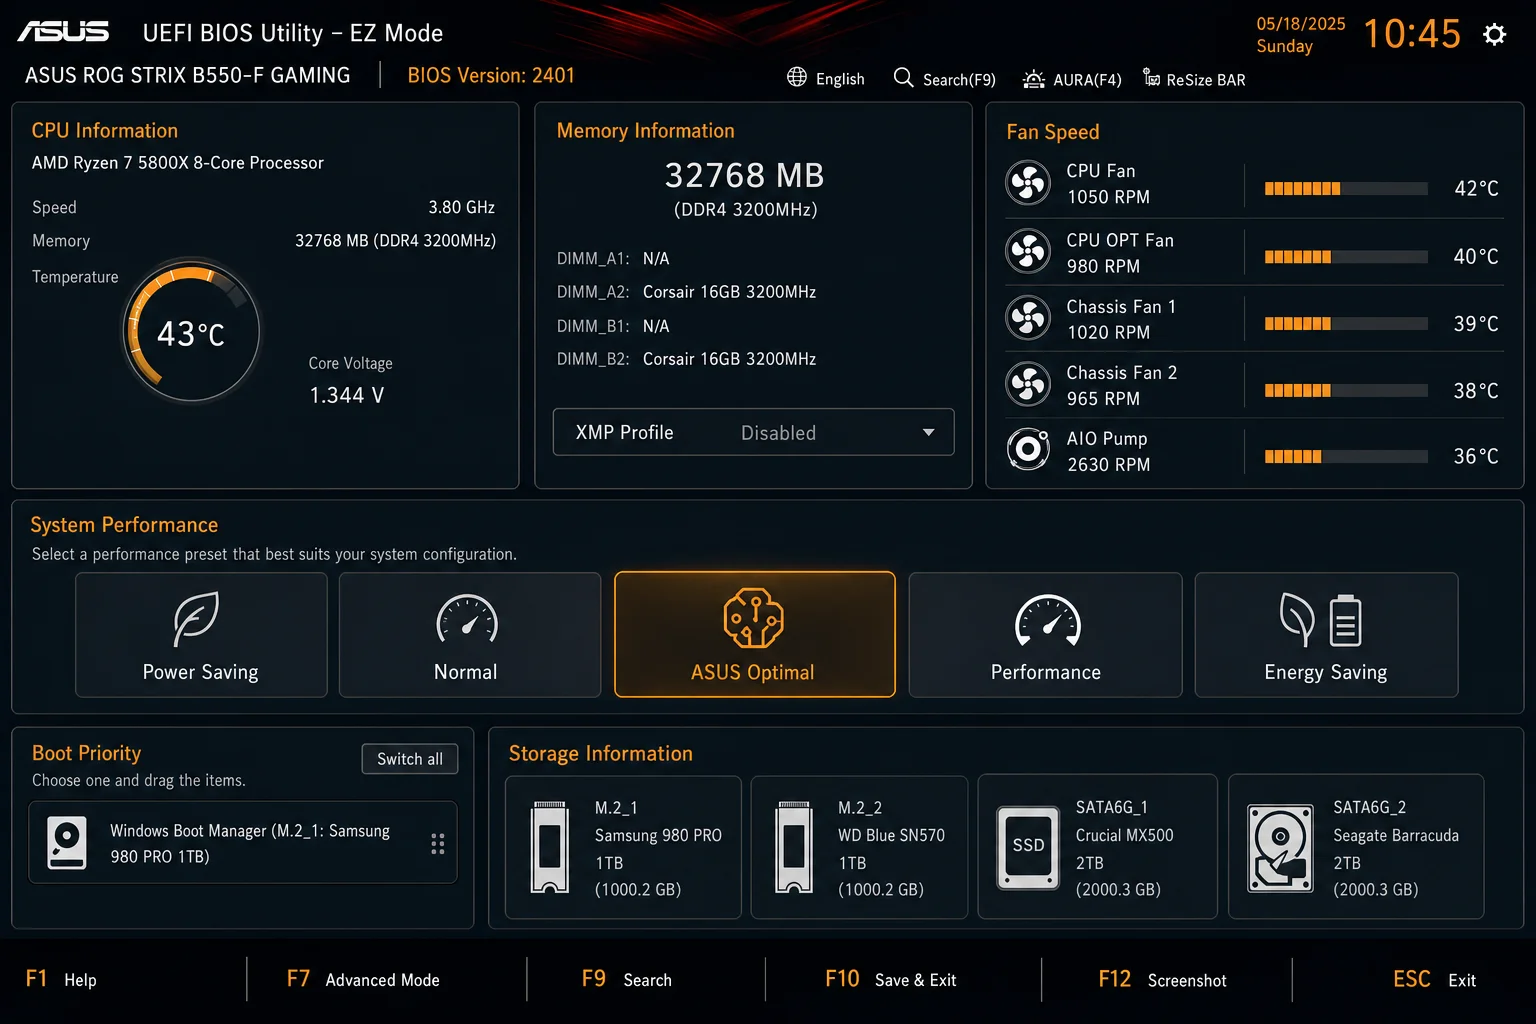Click the DIMM_A2 Corsair 16GB row
The width and height of the screenshot is (1536, 1024).
click(686, 292)
